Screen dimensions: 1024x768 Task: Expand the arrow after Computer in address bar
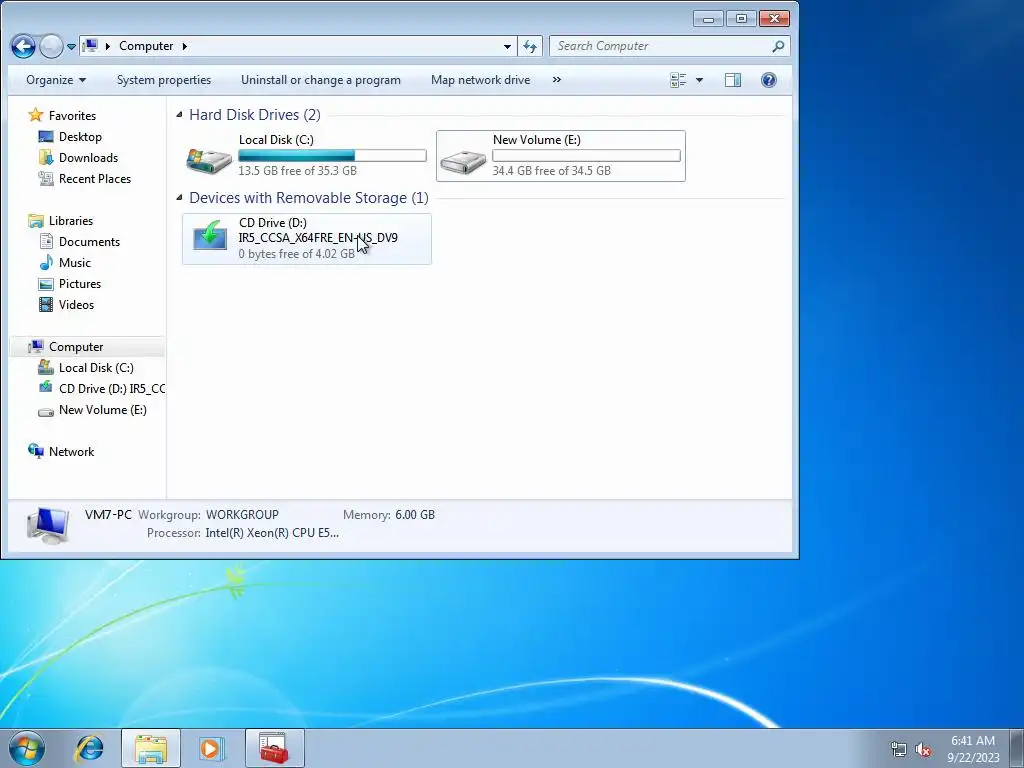click(x=184, y=46)
